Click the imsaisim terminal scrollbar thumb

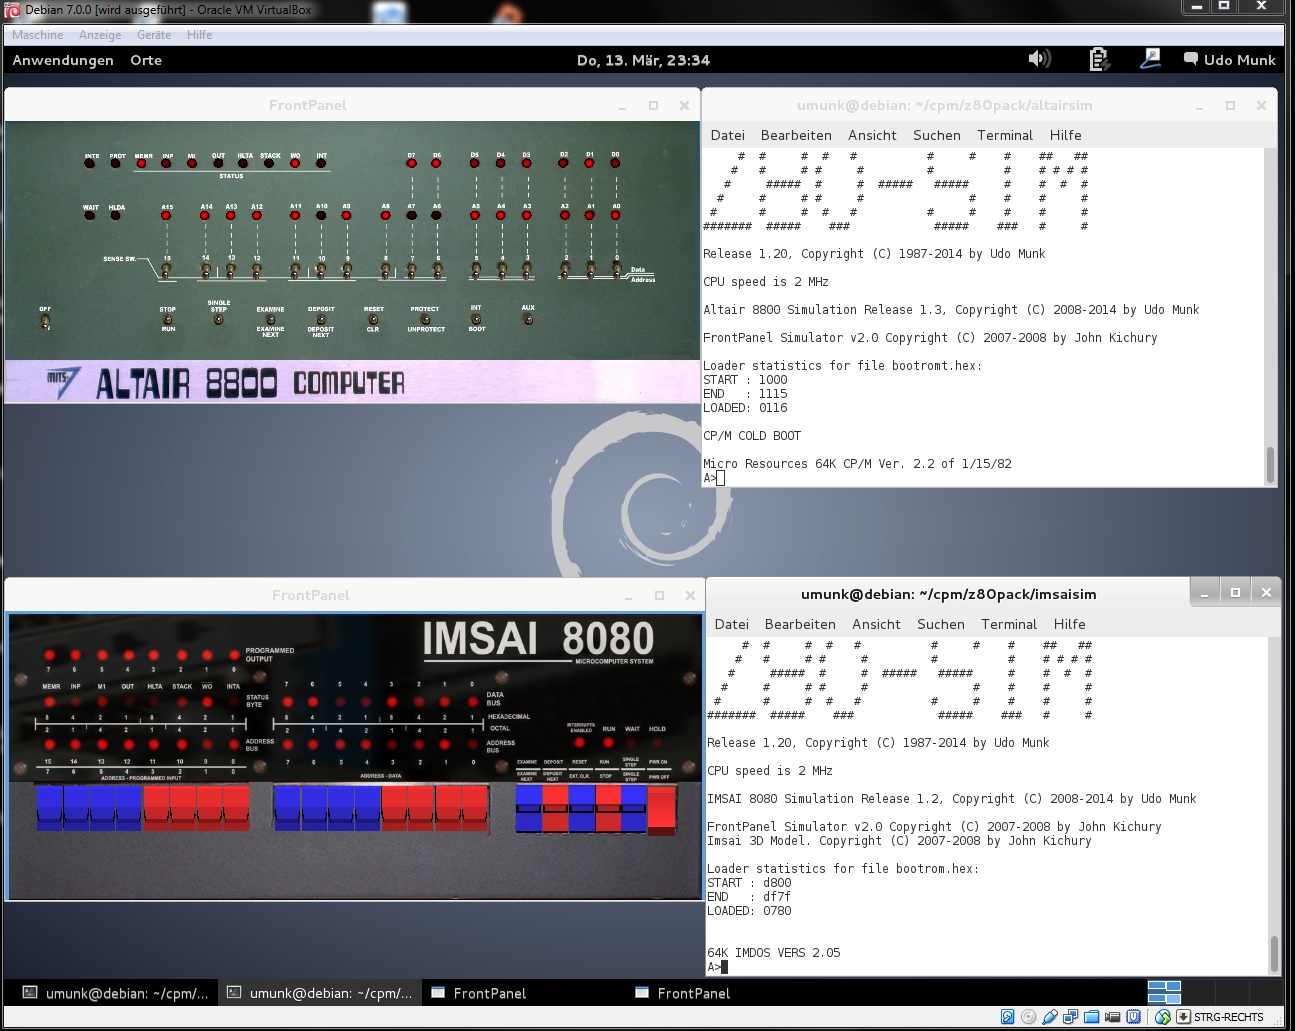pos(1274,954)
